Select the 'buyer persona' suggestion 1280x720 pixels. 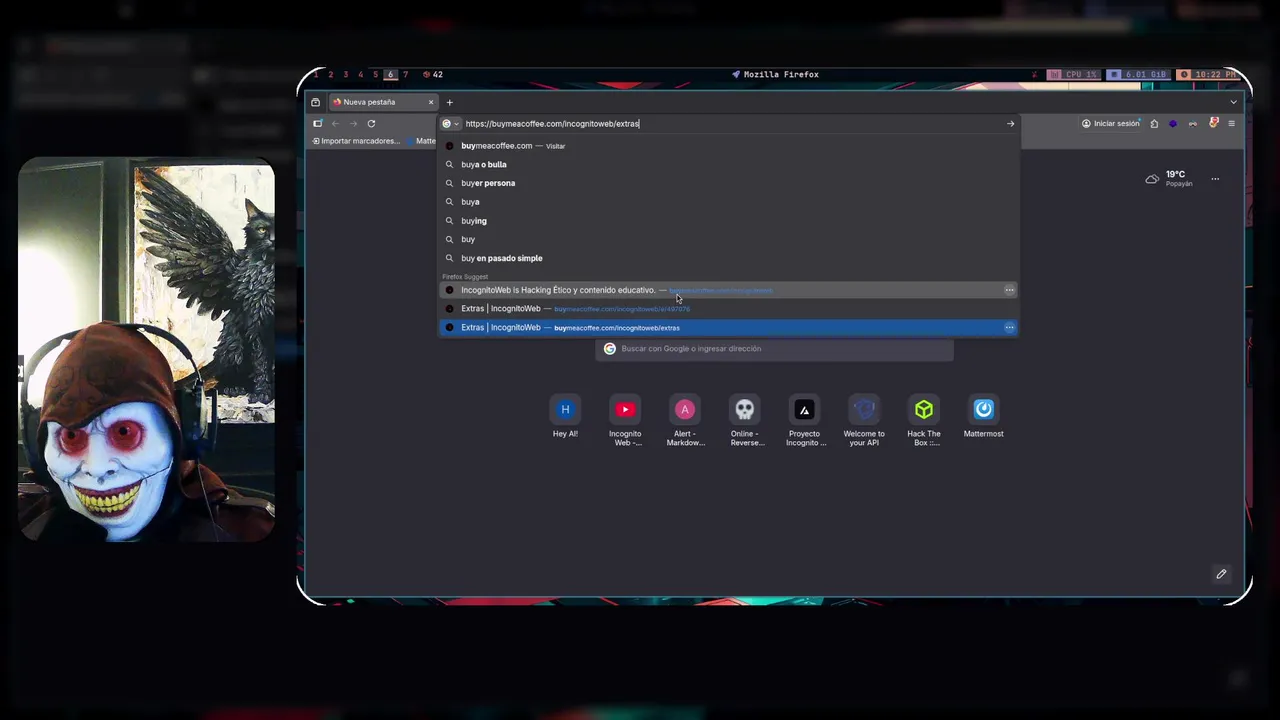729,183
